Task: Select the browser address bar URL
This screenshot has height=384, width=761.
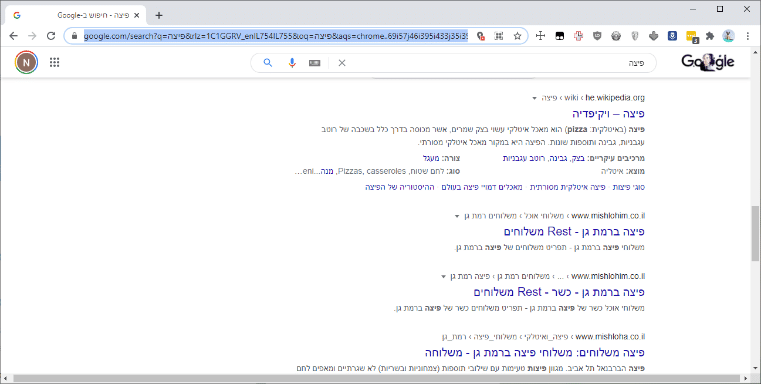Action: click(276, 36)
